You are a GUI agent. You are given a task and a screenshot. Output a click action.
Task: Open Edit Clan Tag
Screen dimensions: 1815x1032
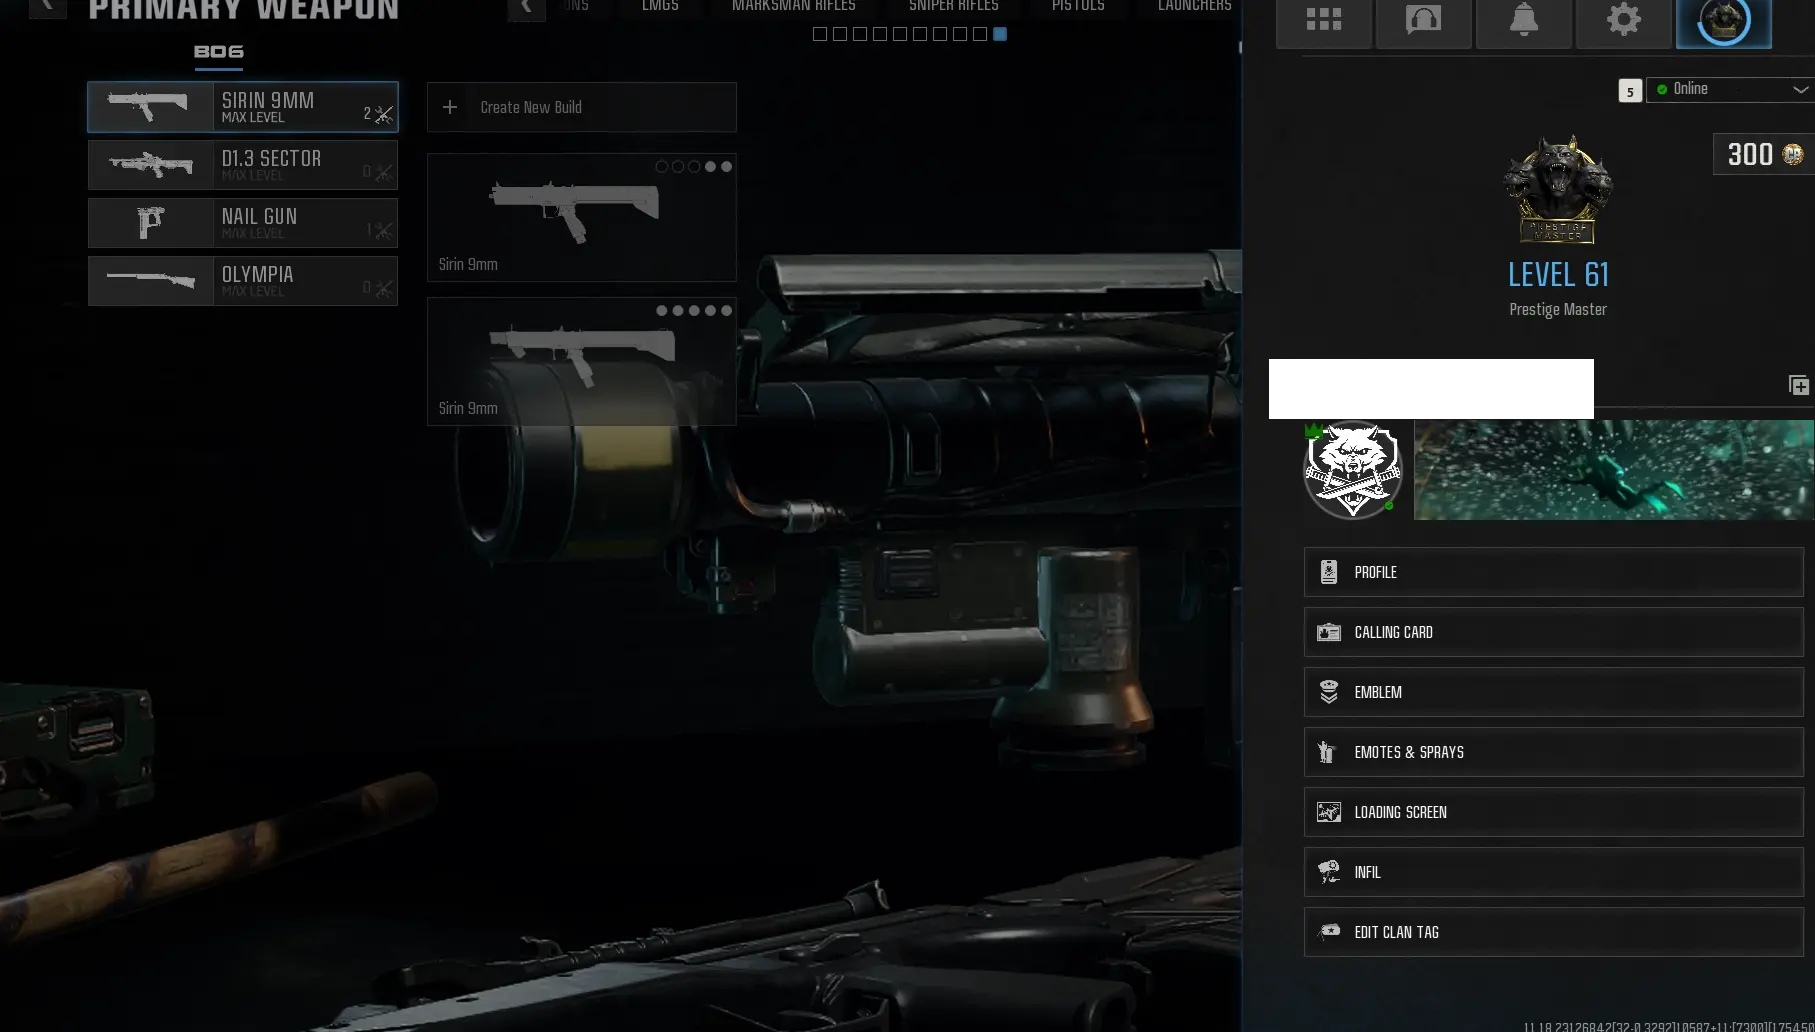coord(1553,932)
